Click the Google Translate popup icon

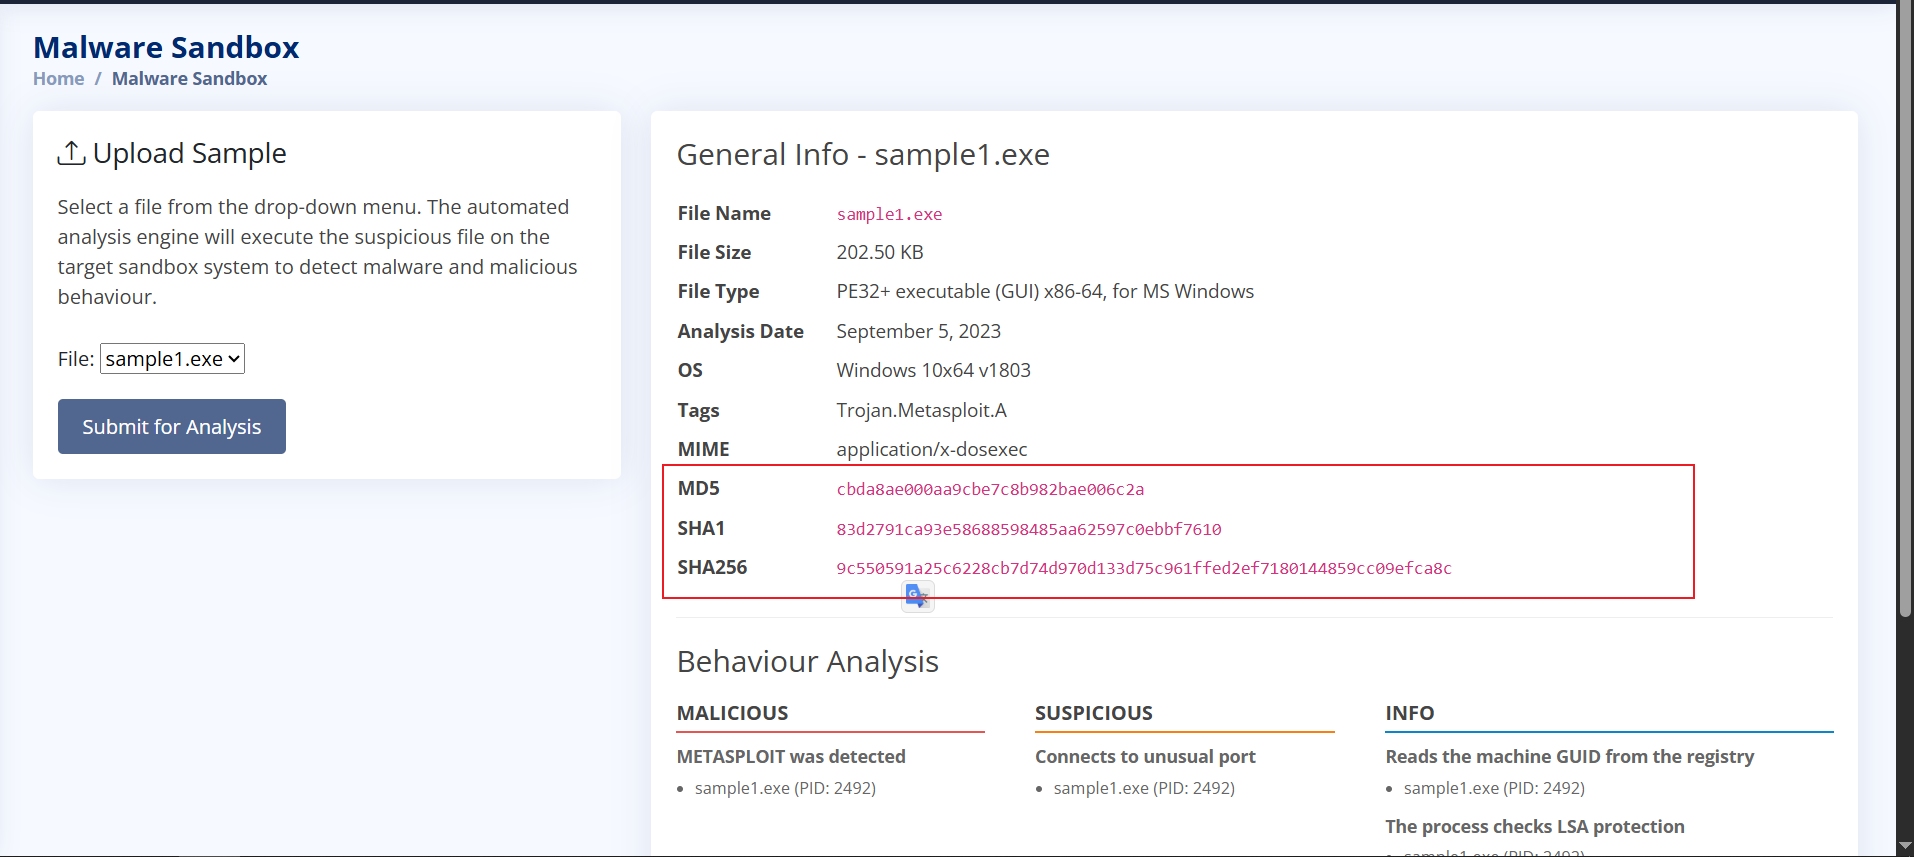coord(917,596)
